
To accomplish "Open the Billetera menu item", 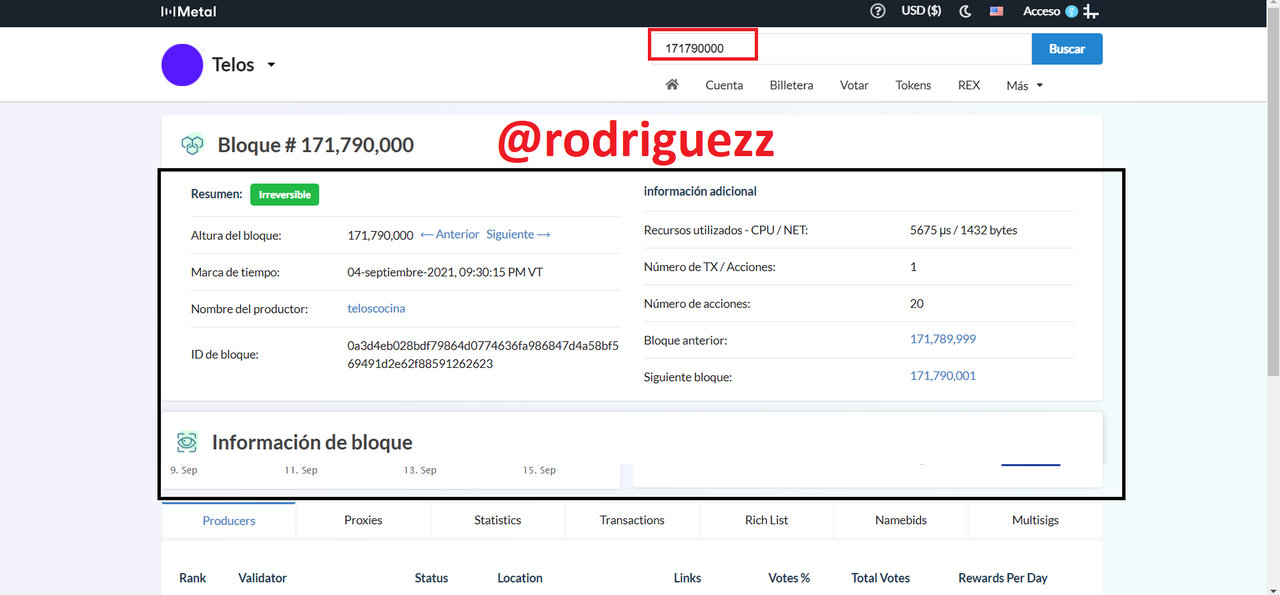I will pos(791,85).
